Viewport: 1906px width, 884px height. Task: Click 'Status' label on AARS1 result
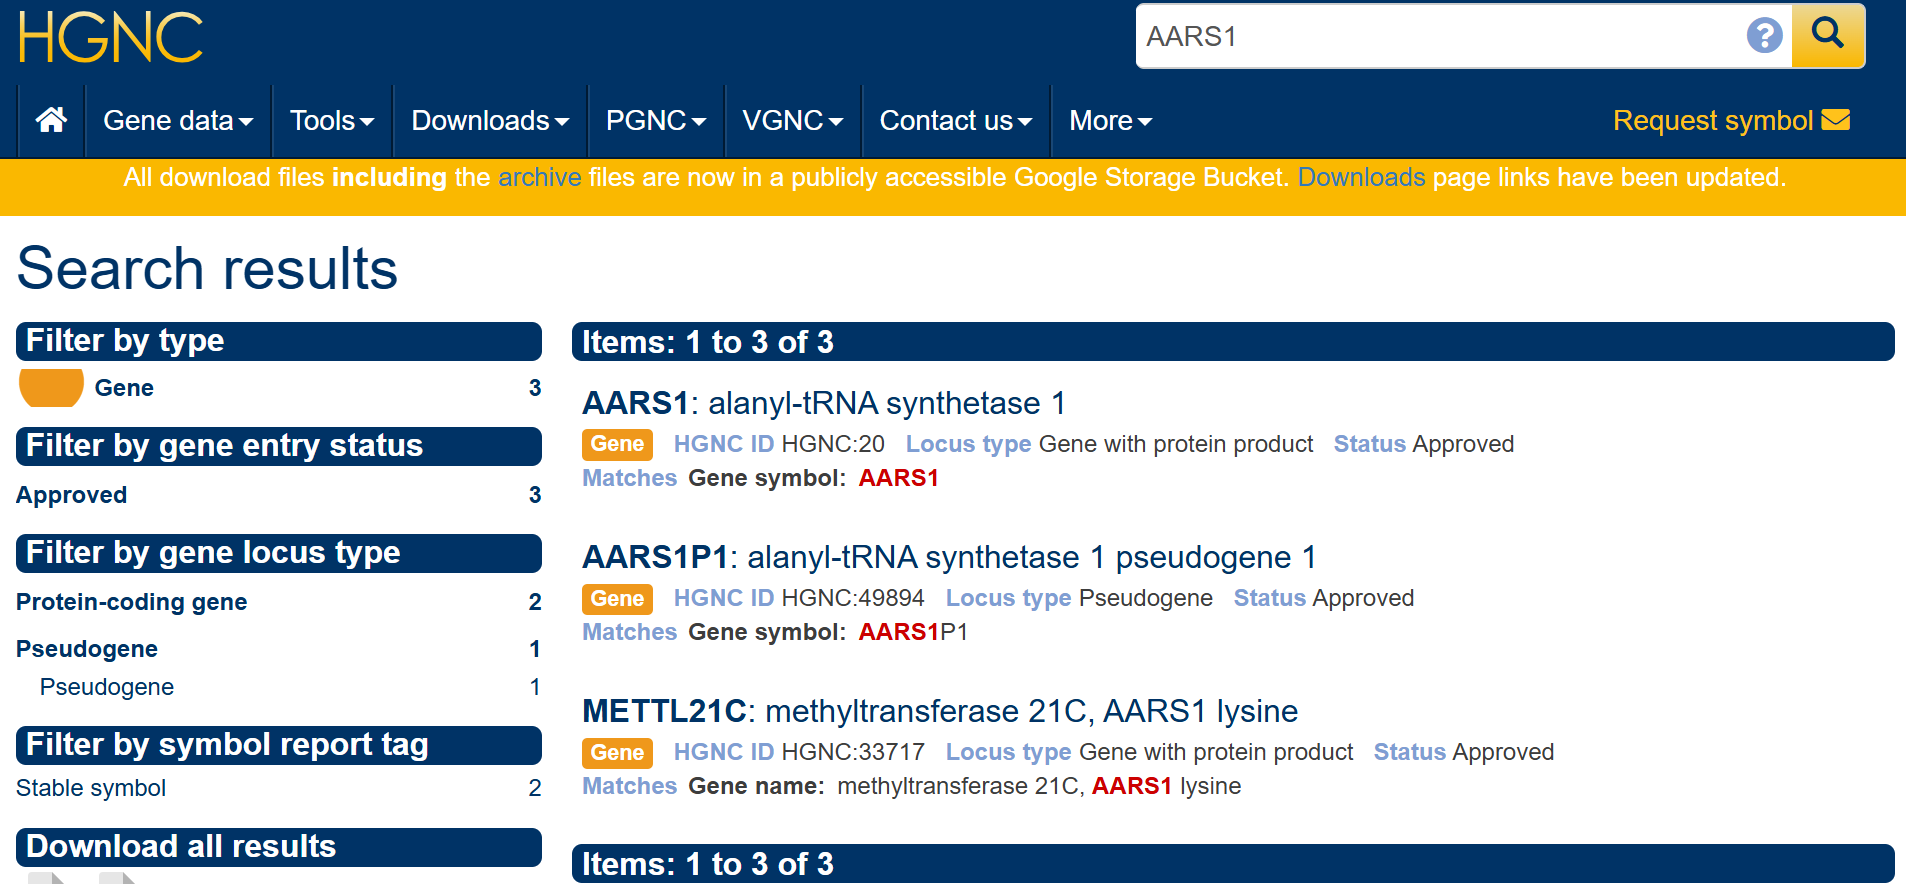pos(1369,444)
